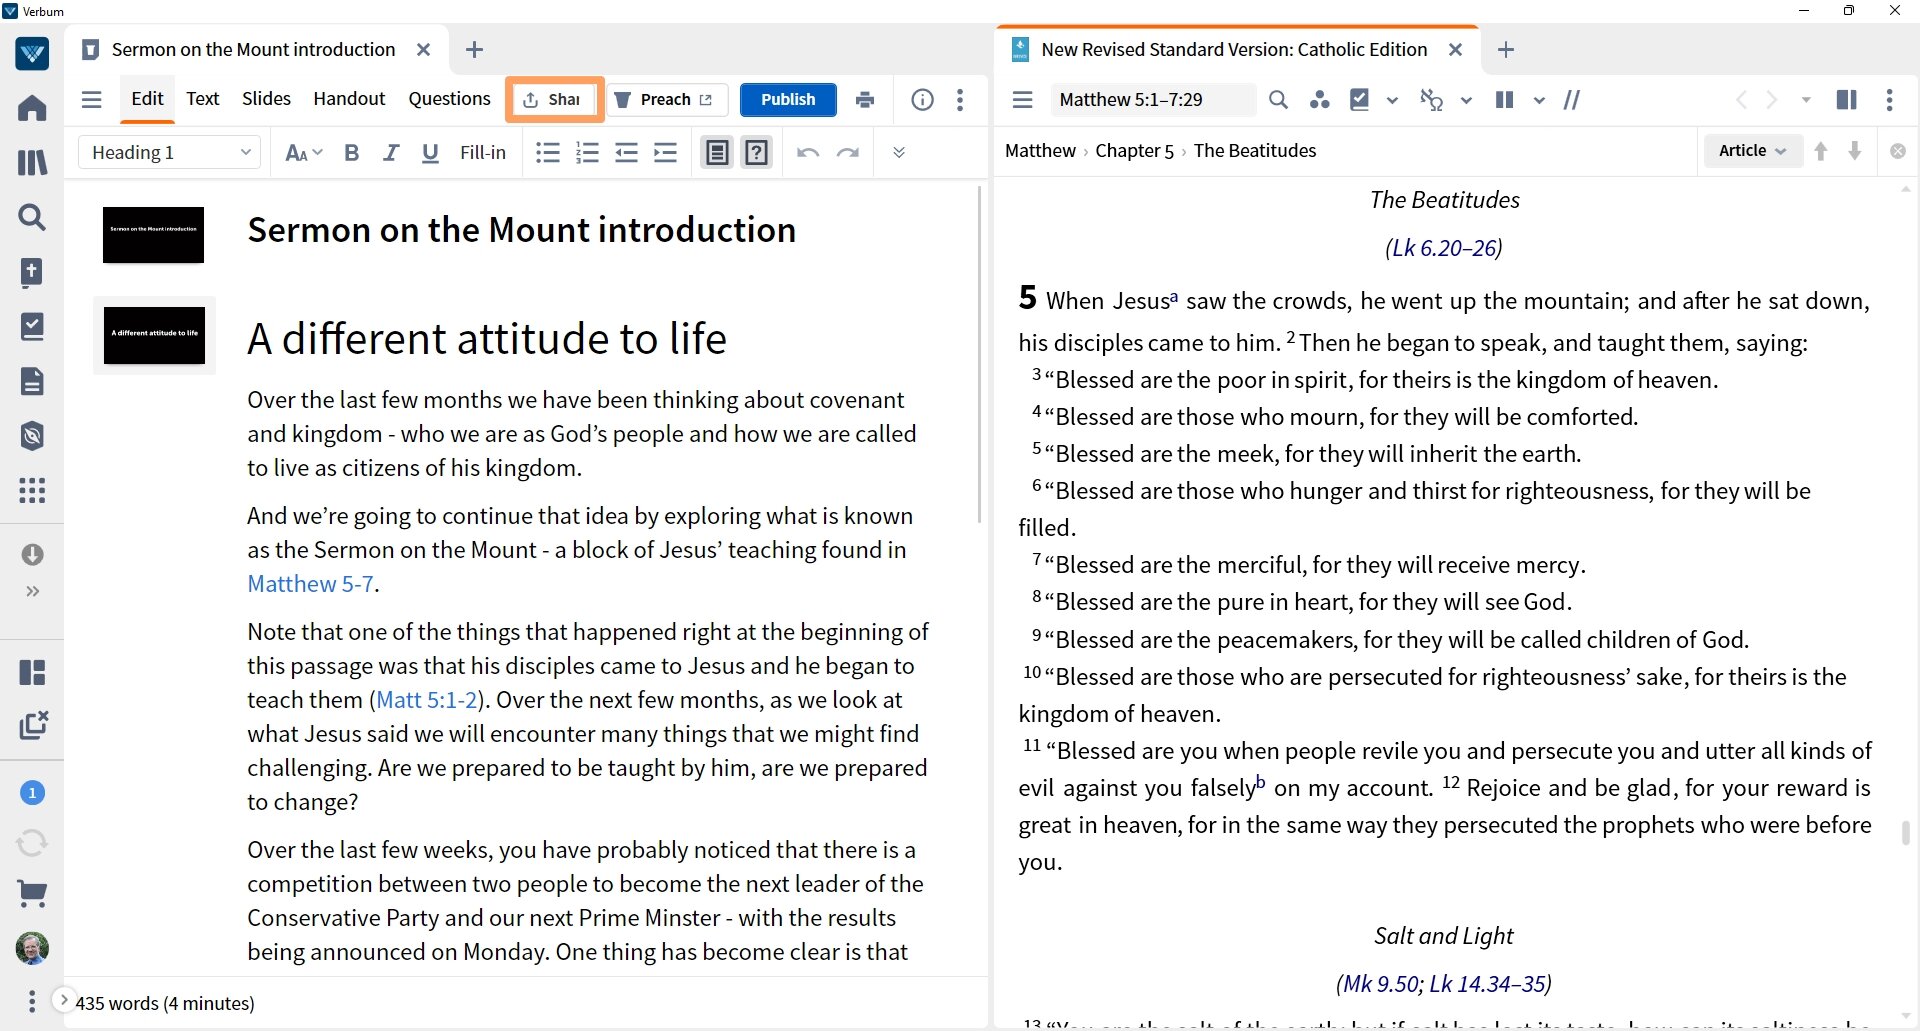This screenshot has height=1031, width=1920.
Task: Open the columns layout dropdown arrow
Action: tap(1539, 100)
